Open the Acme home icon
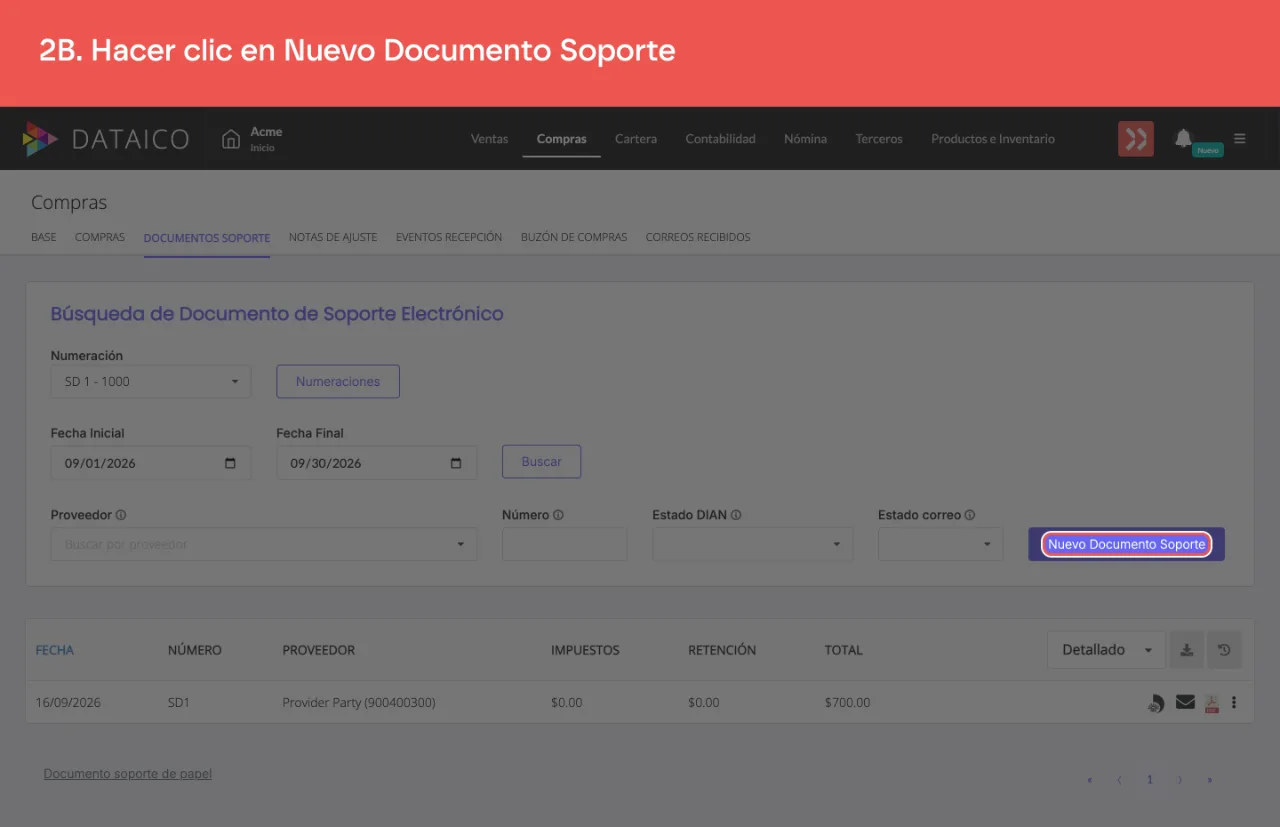 [231, 139]
